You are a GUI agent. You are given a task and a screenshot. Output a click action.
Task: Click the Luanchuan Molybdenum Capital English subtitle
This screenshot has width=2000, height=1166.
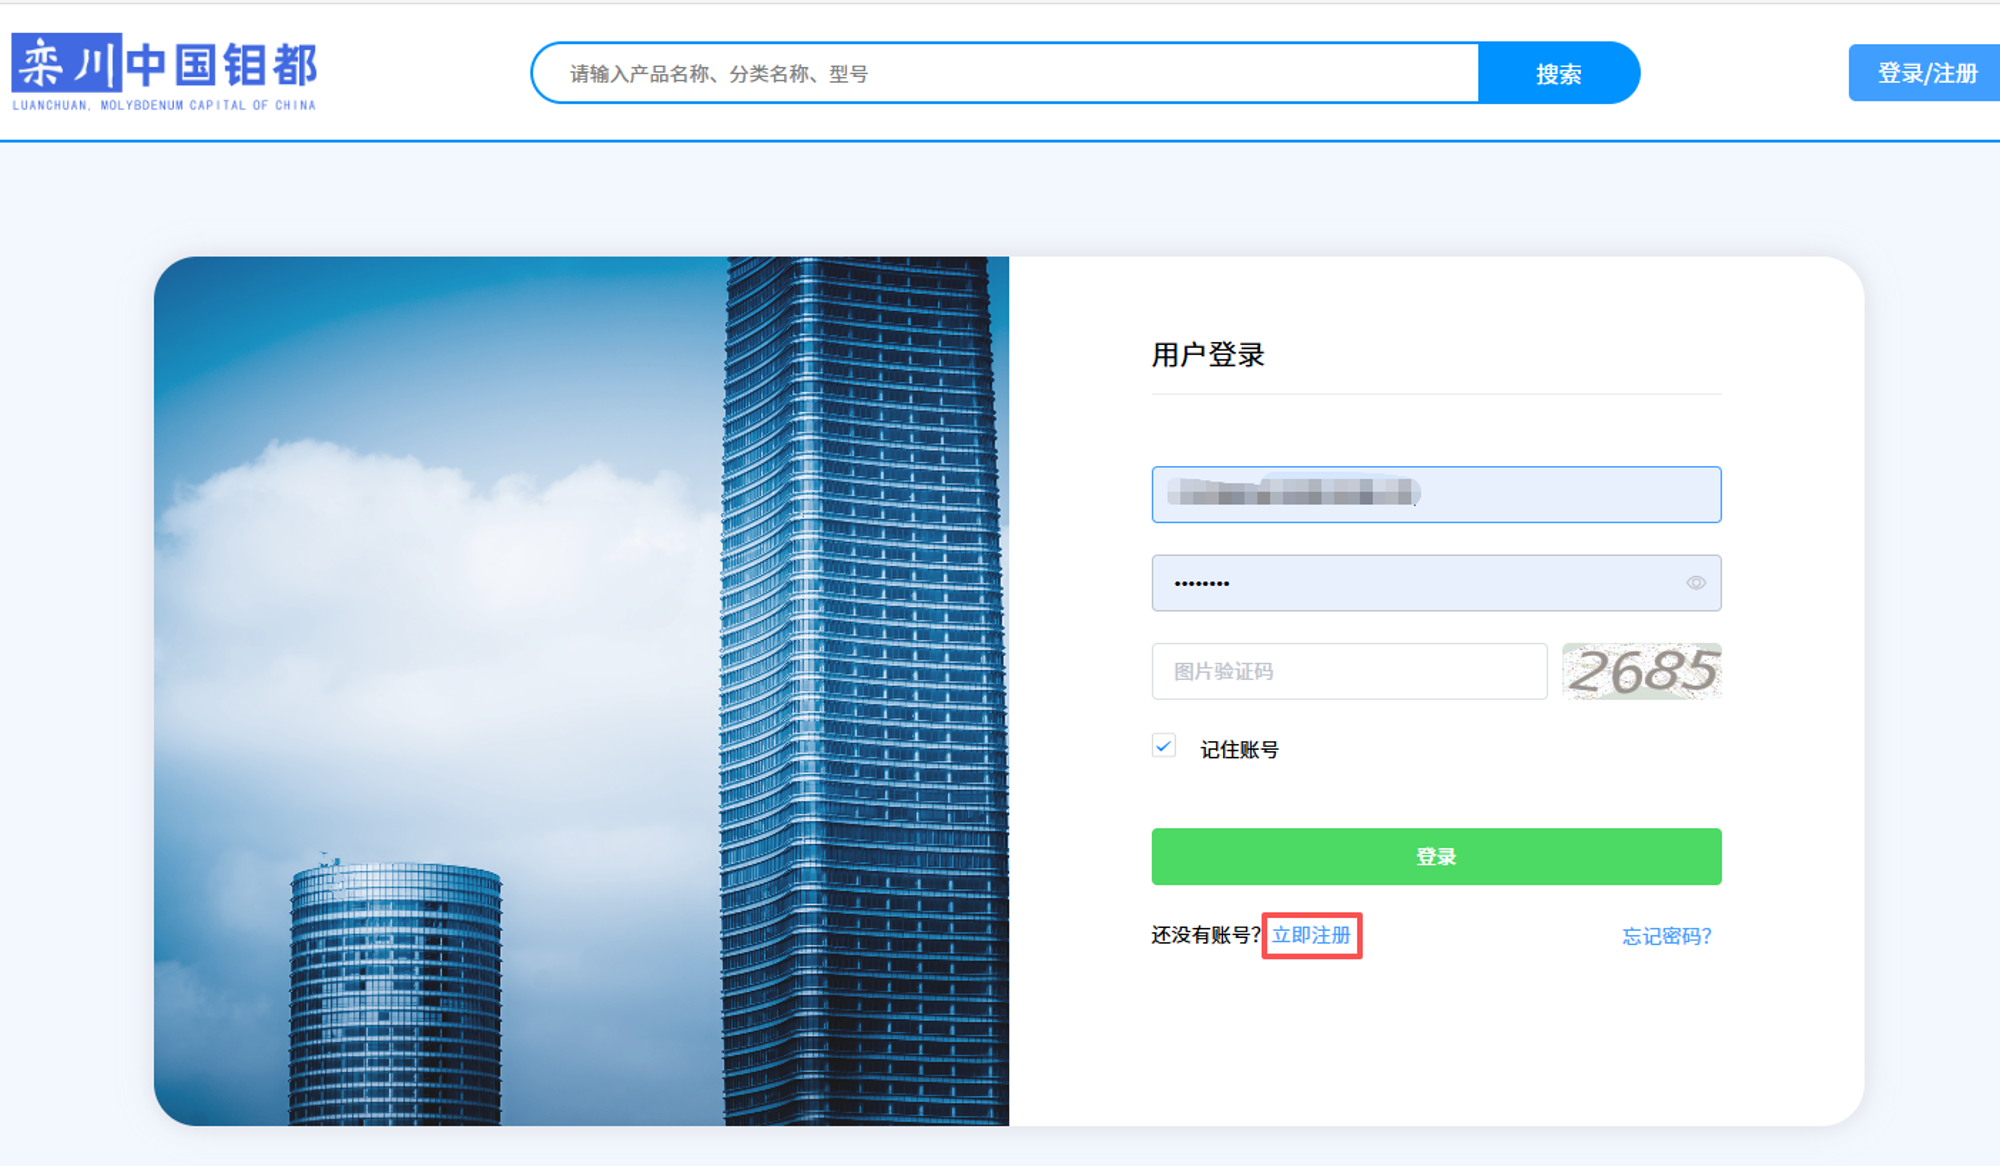click(x=164, y=105)
